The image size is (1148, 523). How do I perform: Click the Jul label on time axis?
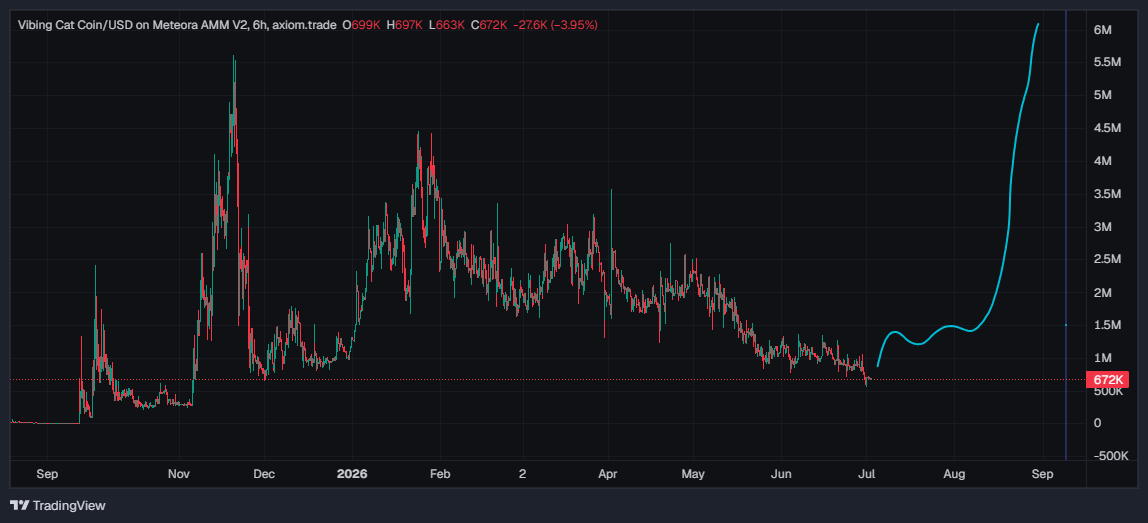(866, 474)
